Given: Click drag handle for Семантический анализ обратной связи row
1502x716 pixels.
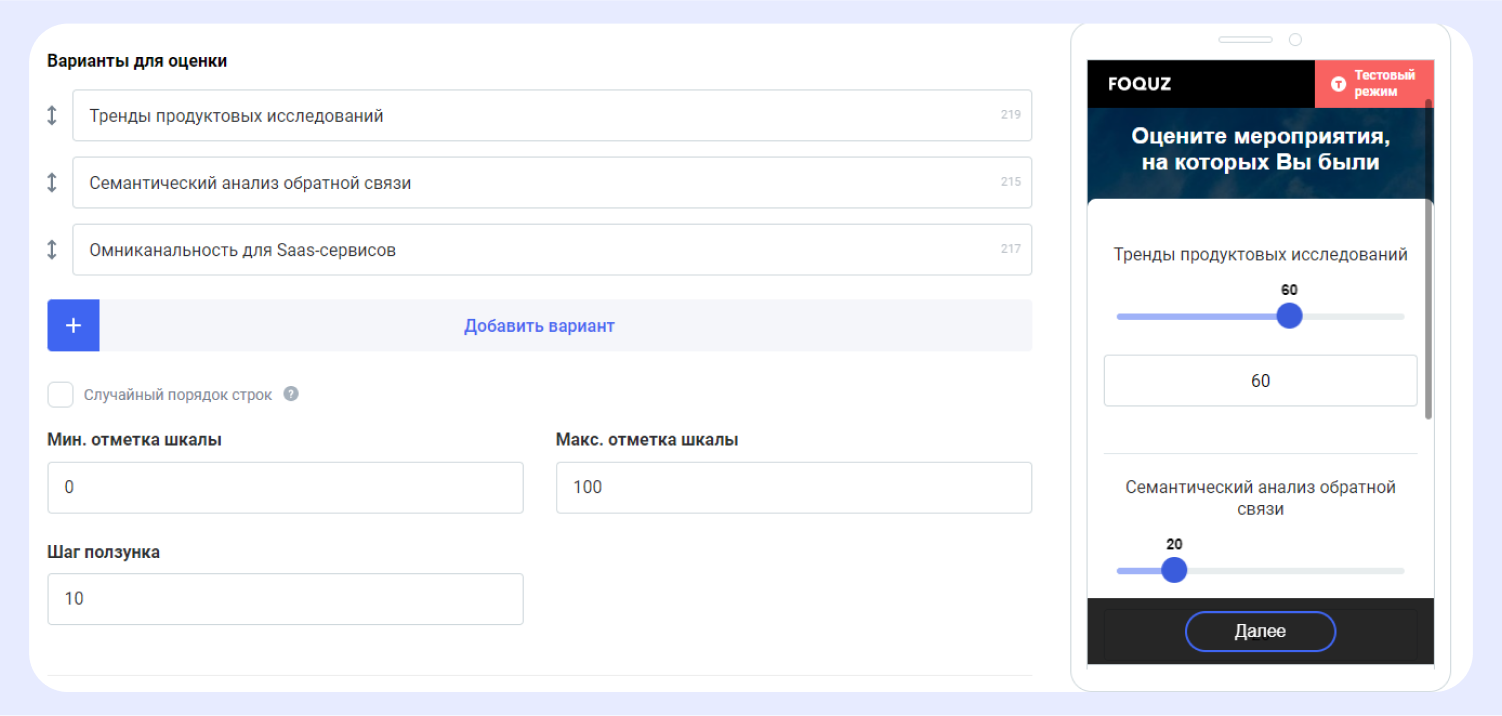Looking at the screenshot, I should click(x=52, y=183).
